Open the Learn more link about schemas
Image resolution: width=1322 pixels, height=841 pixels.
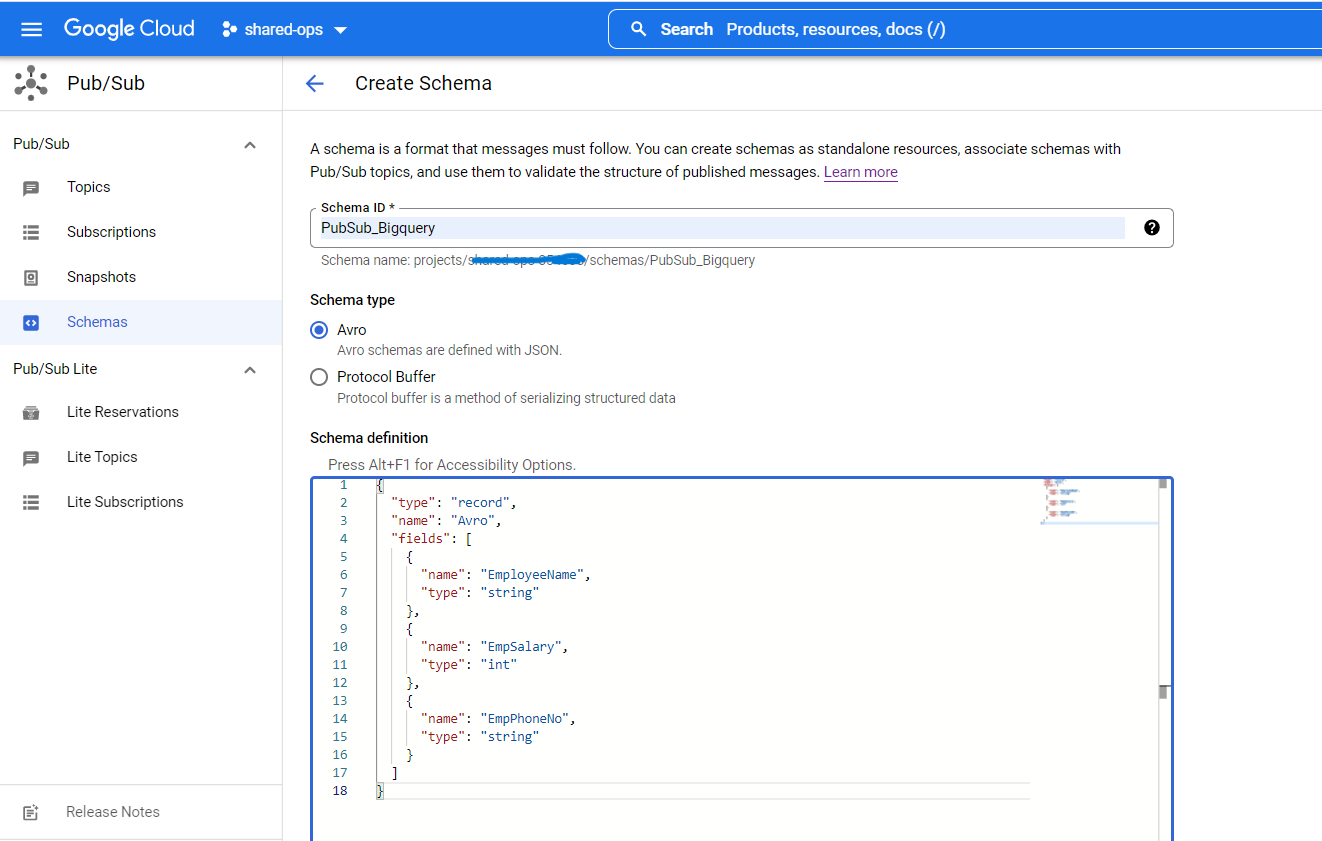coord(860,171)
